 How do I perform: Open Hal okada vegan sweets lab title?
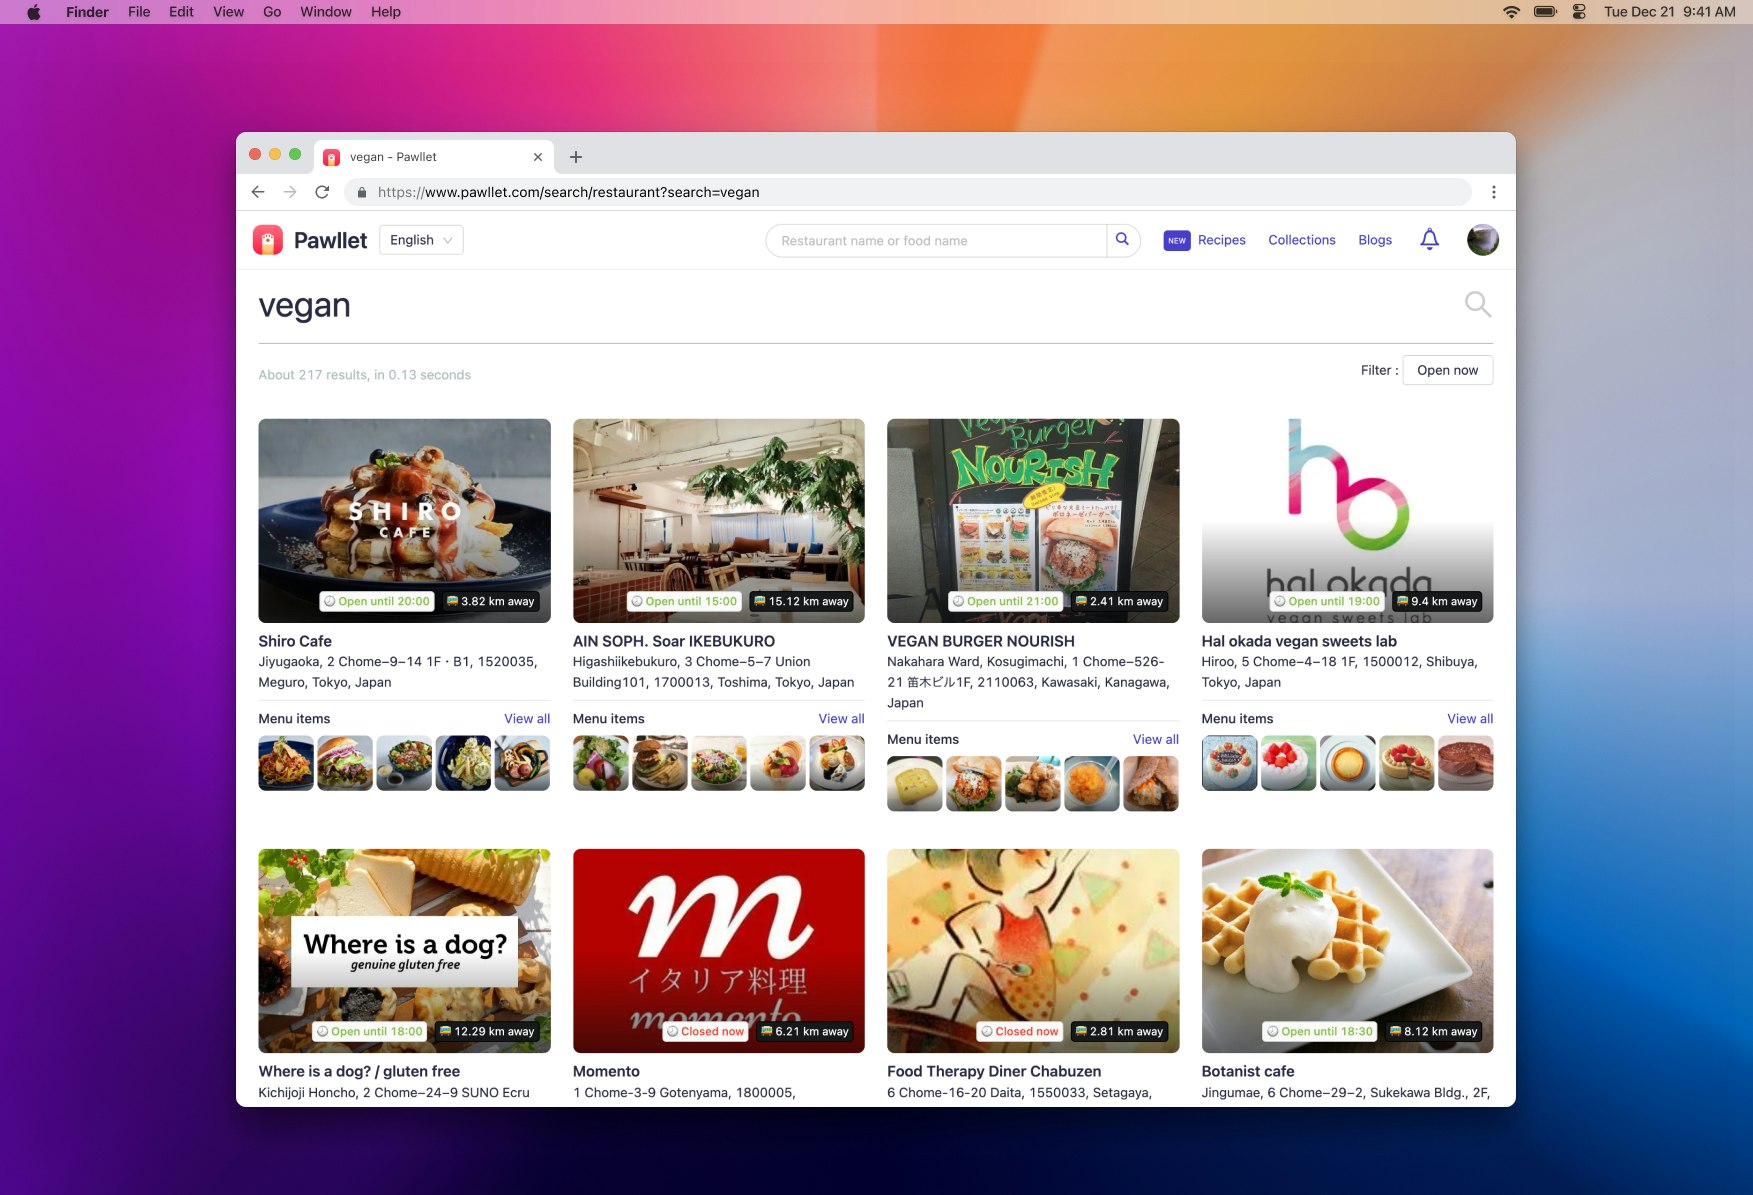[1299, 641]
